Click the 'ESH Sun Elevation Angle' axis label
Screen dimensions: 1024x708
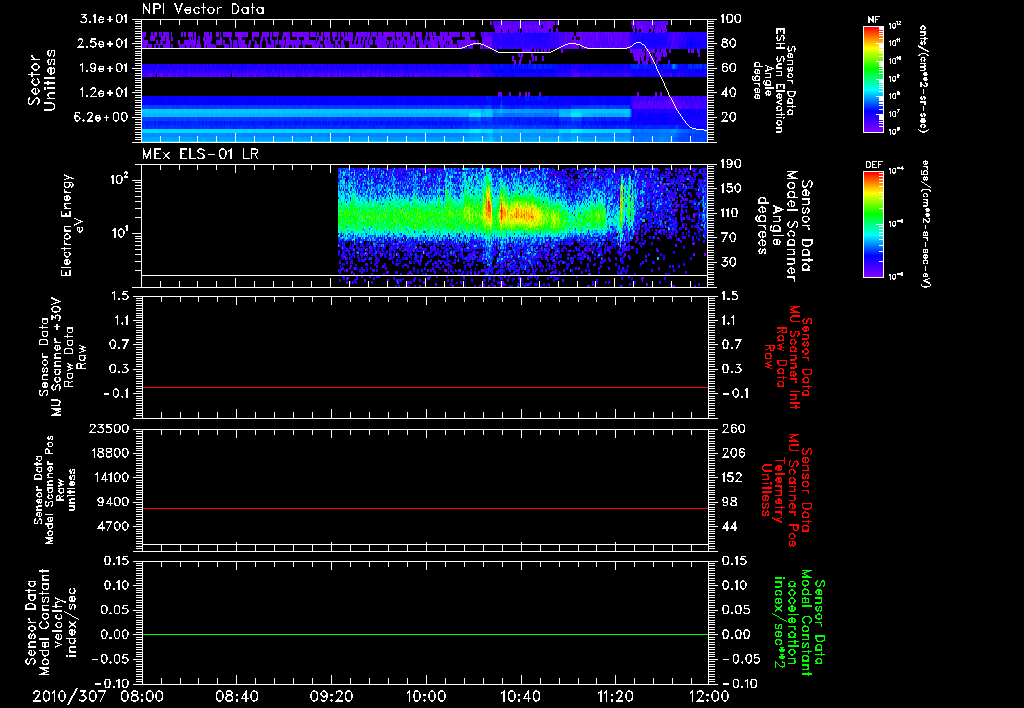pyautogui.click(x=773, y=80)
